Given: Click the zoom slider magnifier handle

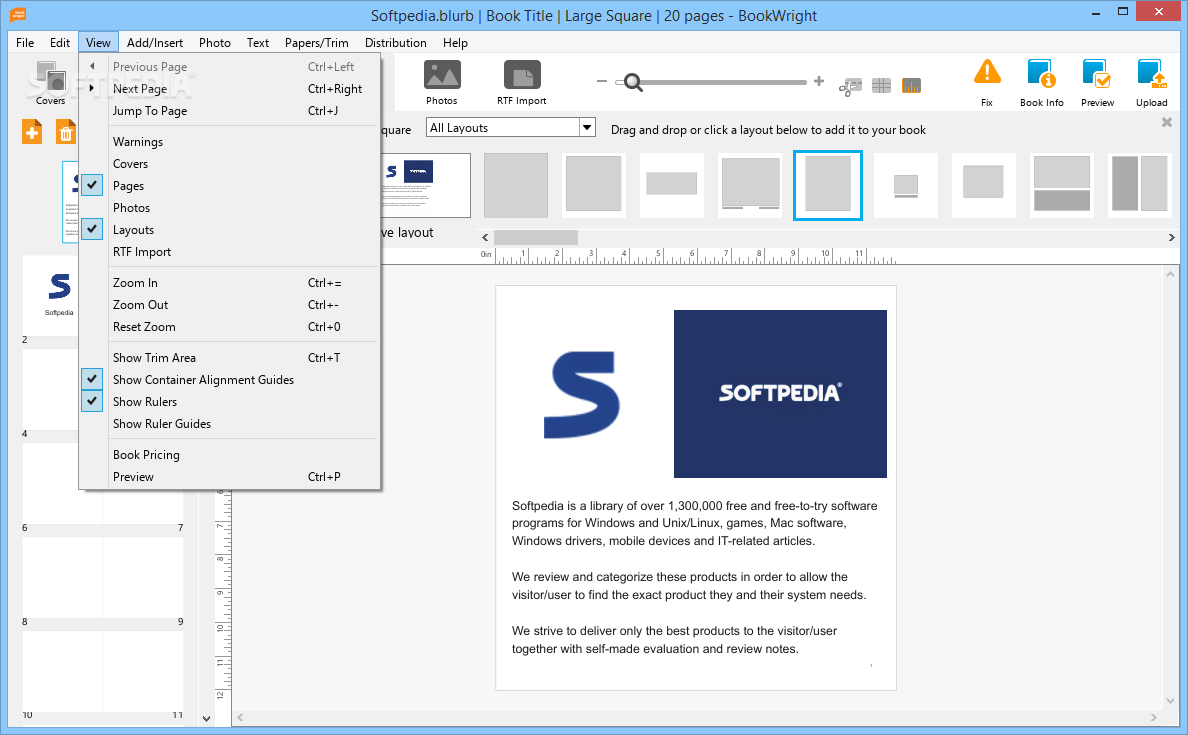Looking at the screenshot, I should pos(633,82).
